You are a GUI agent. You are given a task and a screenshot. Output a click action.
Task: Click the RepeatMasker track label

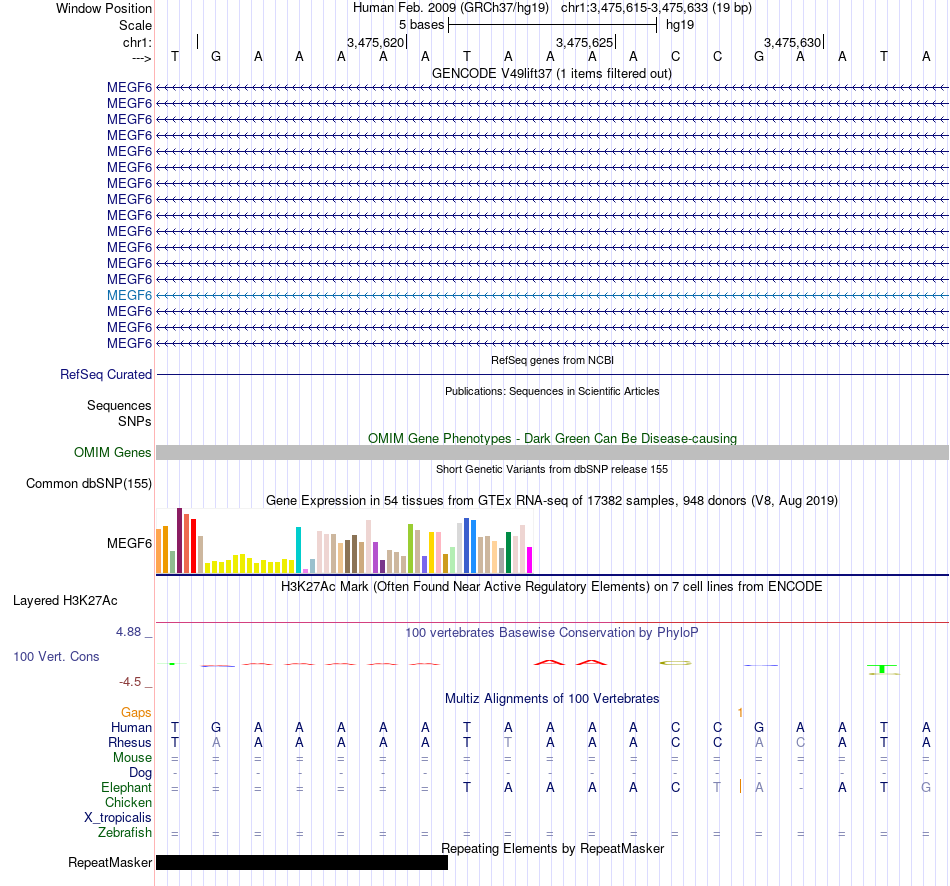tap(110, 862)
